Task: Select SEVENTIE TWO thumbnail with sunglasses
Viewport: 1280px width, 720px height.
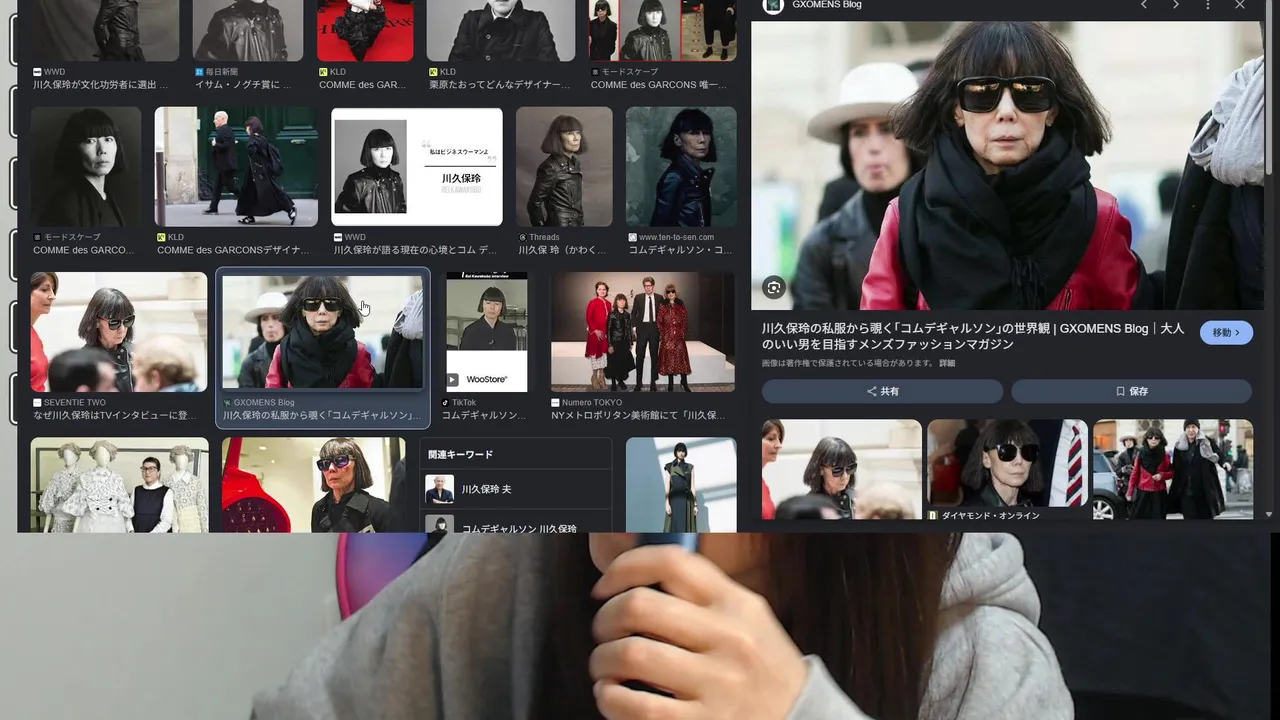Action: (119, 332)
